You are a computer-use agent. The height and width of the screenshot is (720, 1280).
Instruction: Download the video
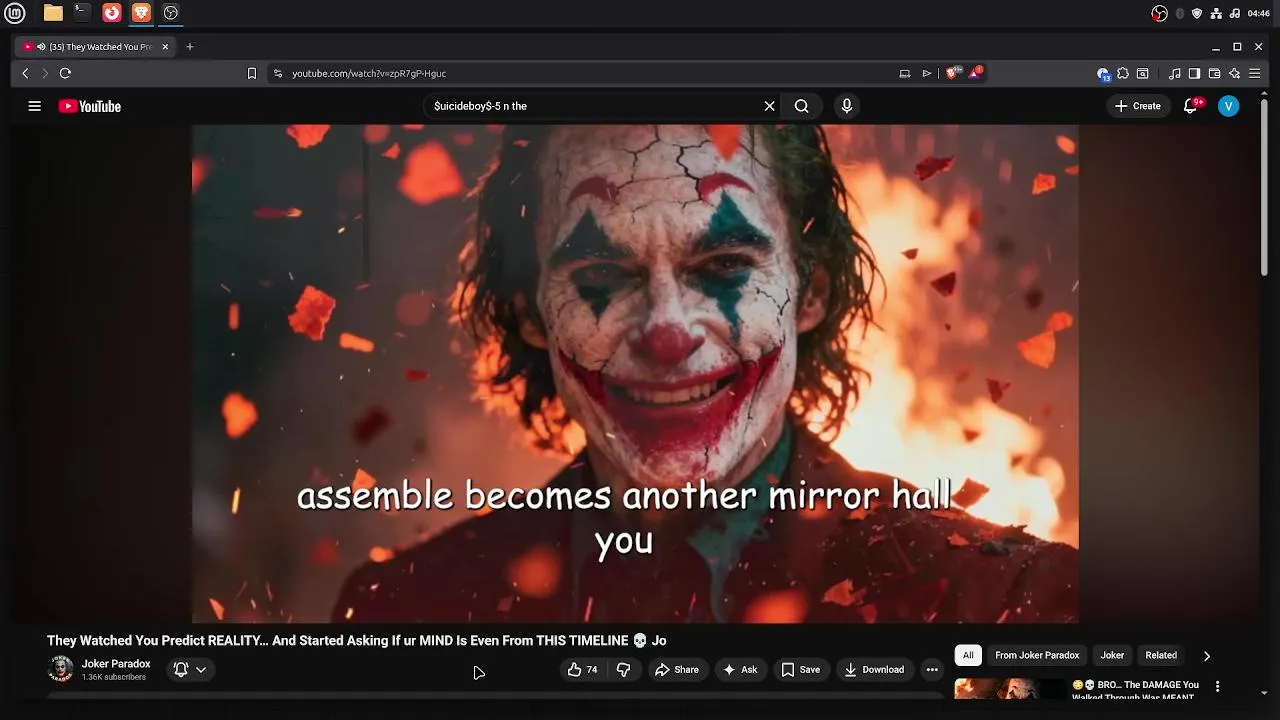coord(874,670)
